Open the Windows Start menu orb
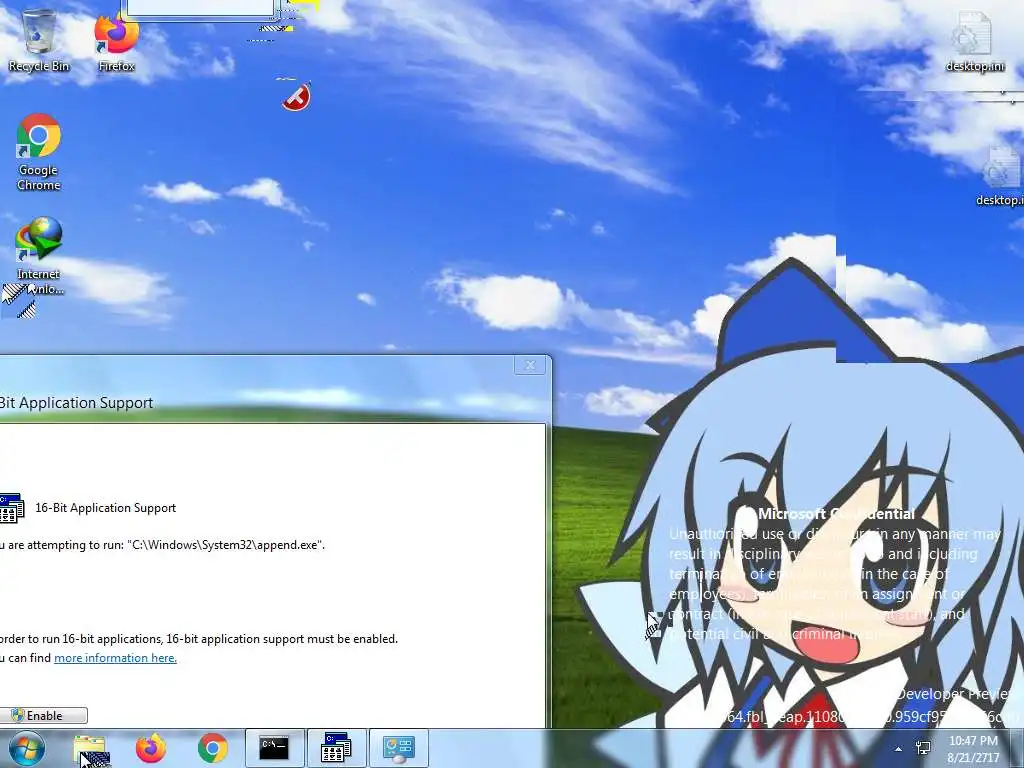The height and width of the screenshot is (768, 1024). coord(26,748)
